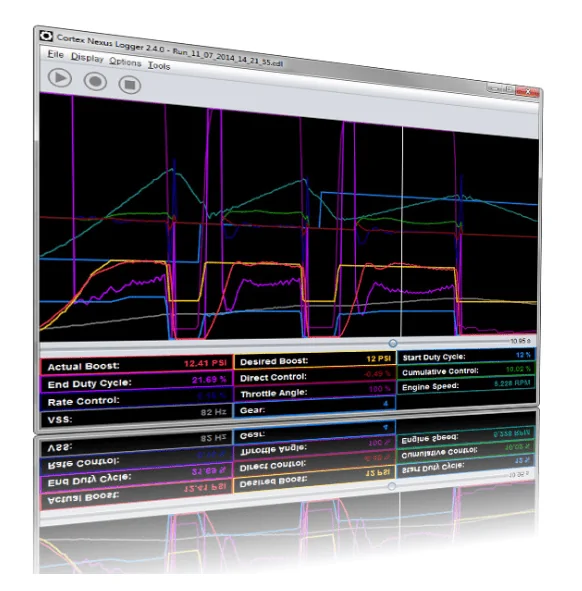Close the logger window
The image size is (582, 591).
click(528, 91)
